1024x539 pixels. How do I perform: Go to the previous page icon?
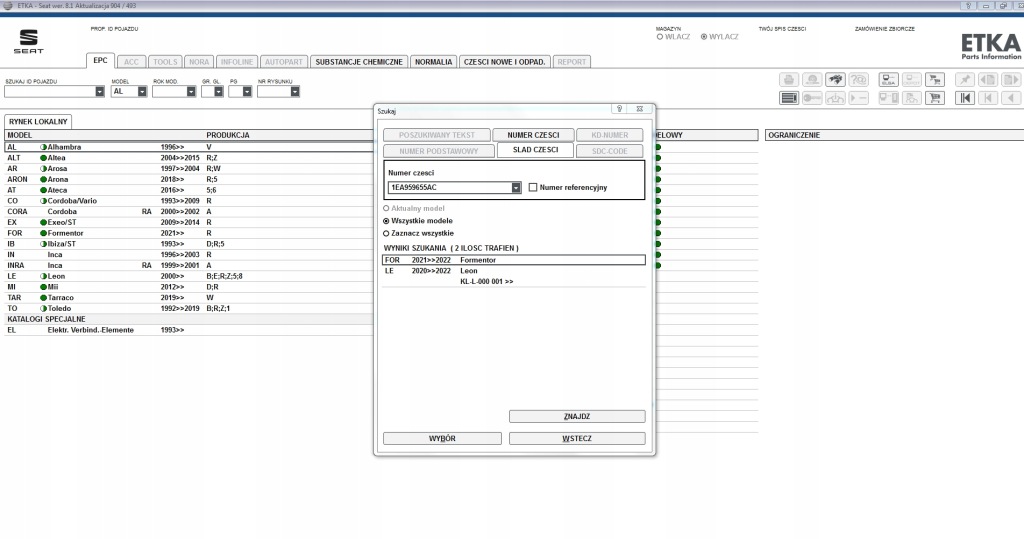(988, 80)
